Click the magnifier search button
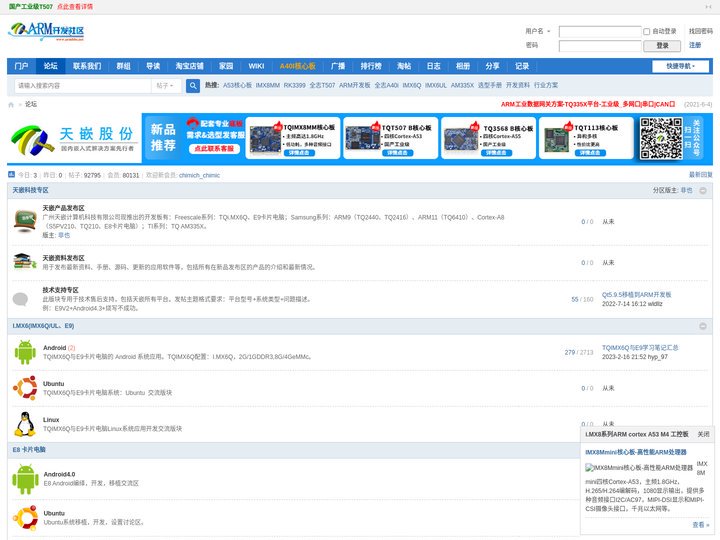Image resolution: width=720 pixels, height=540 pixels. (193, 85)
